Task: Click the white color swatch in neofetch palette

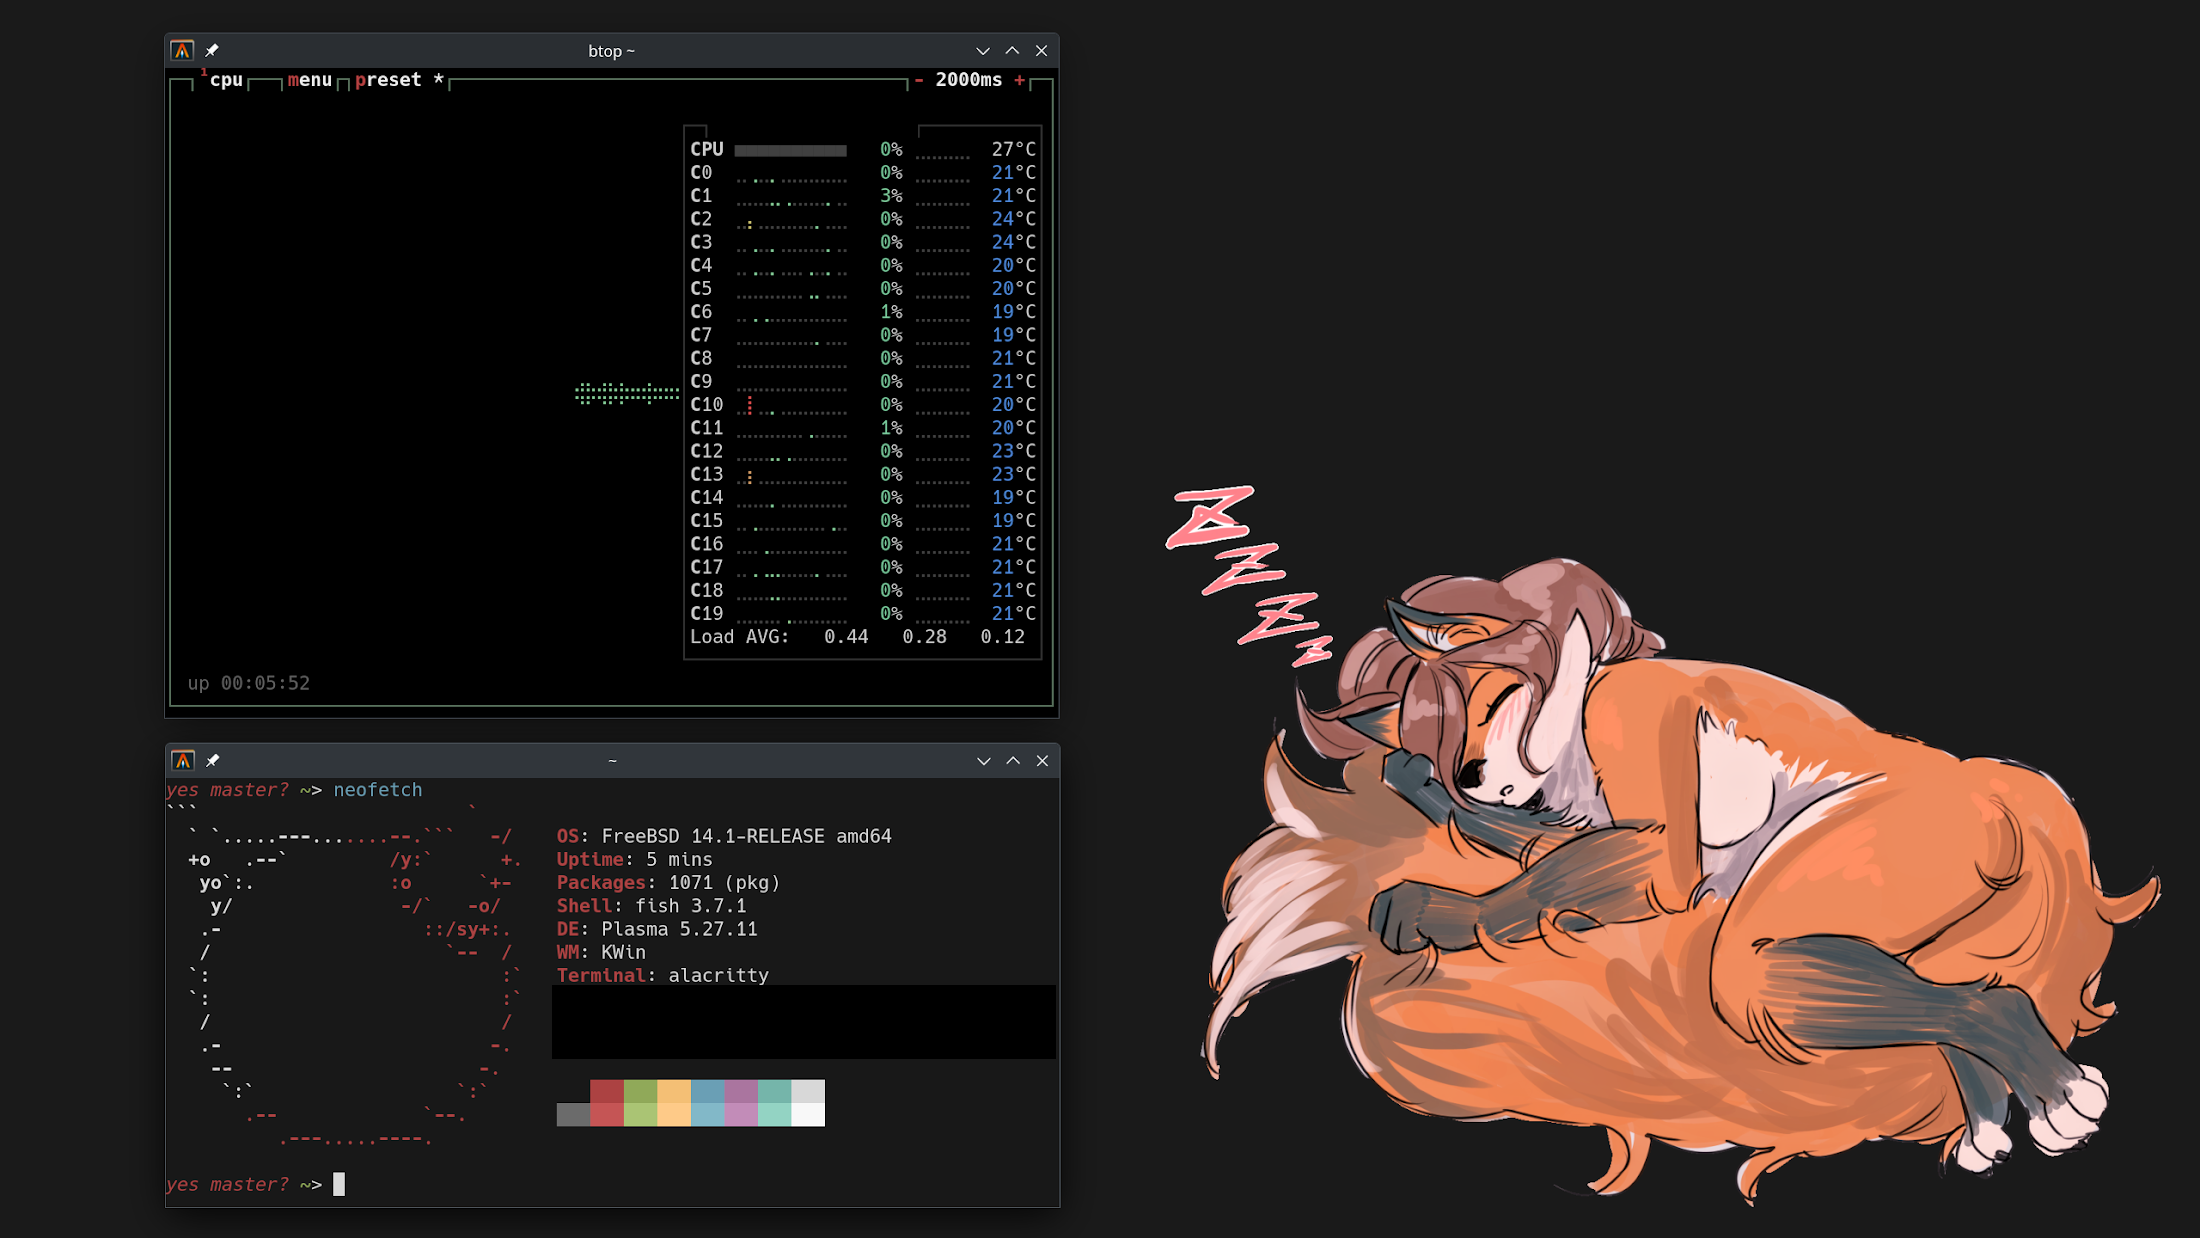Action: (808, 1103)
